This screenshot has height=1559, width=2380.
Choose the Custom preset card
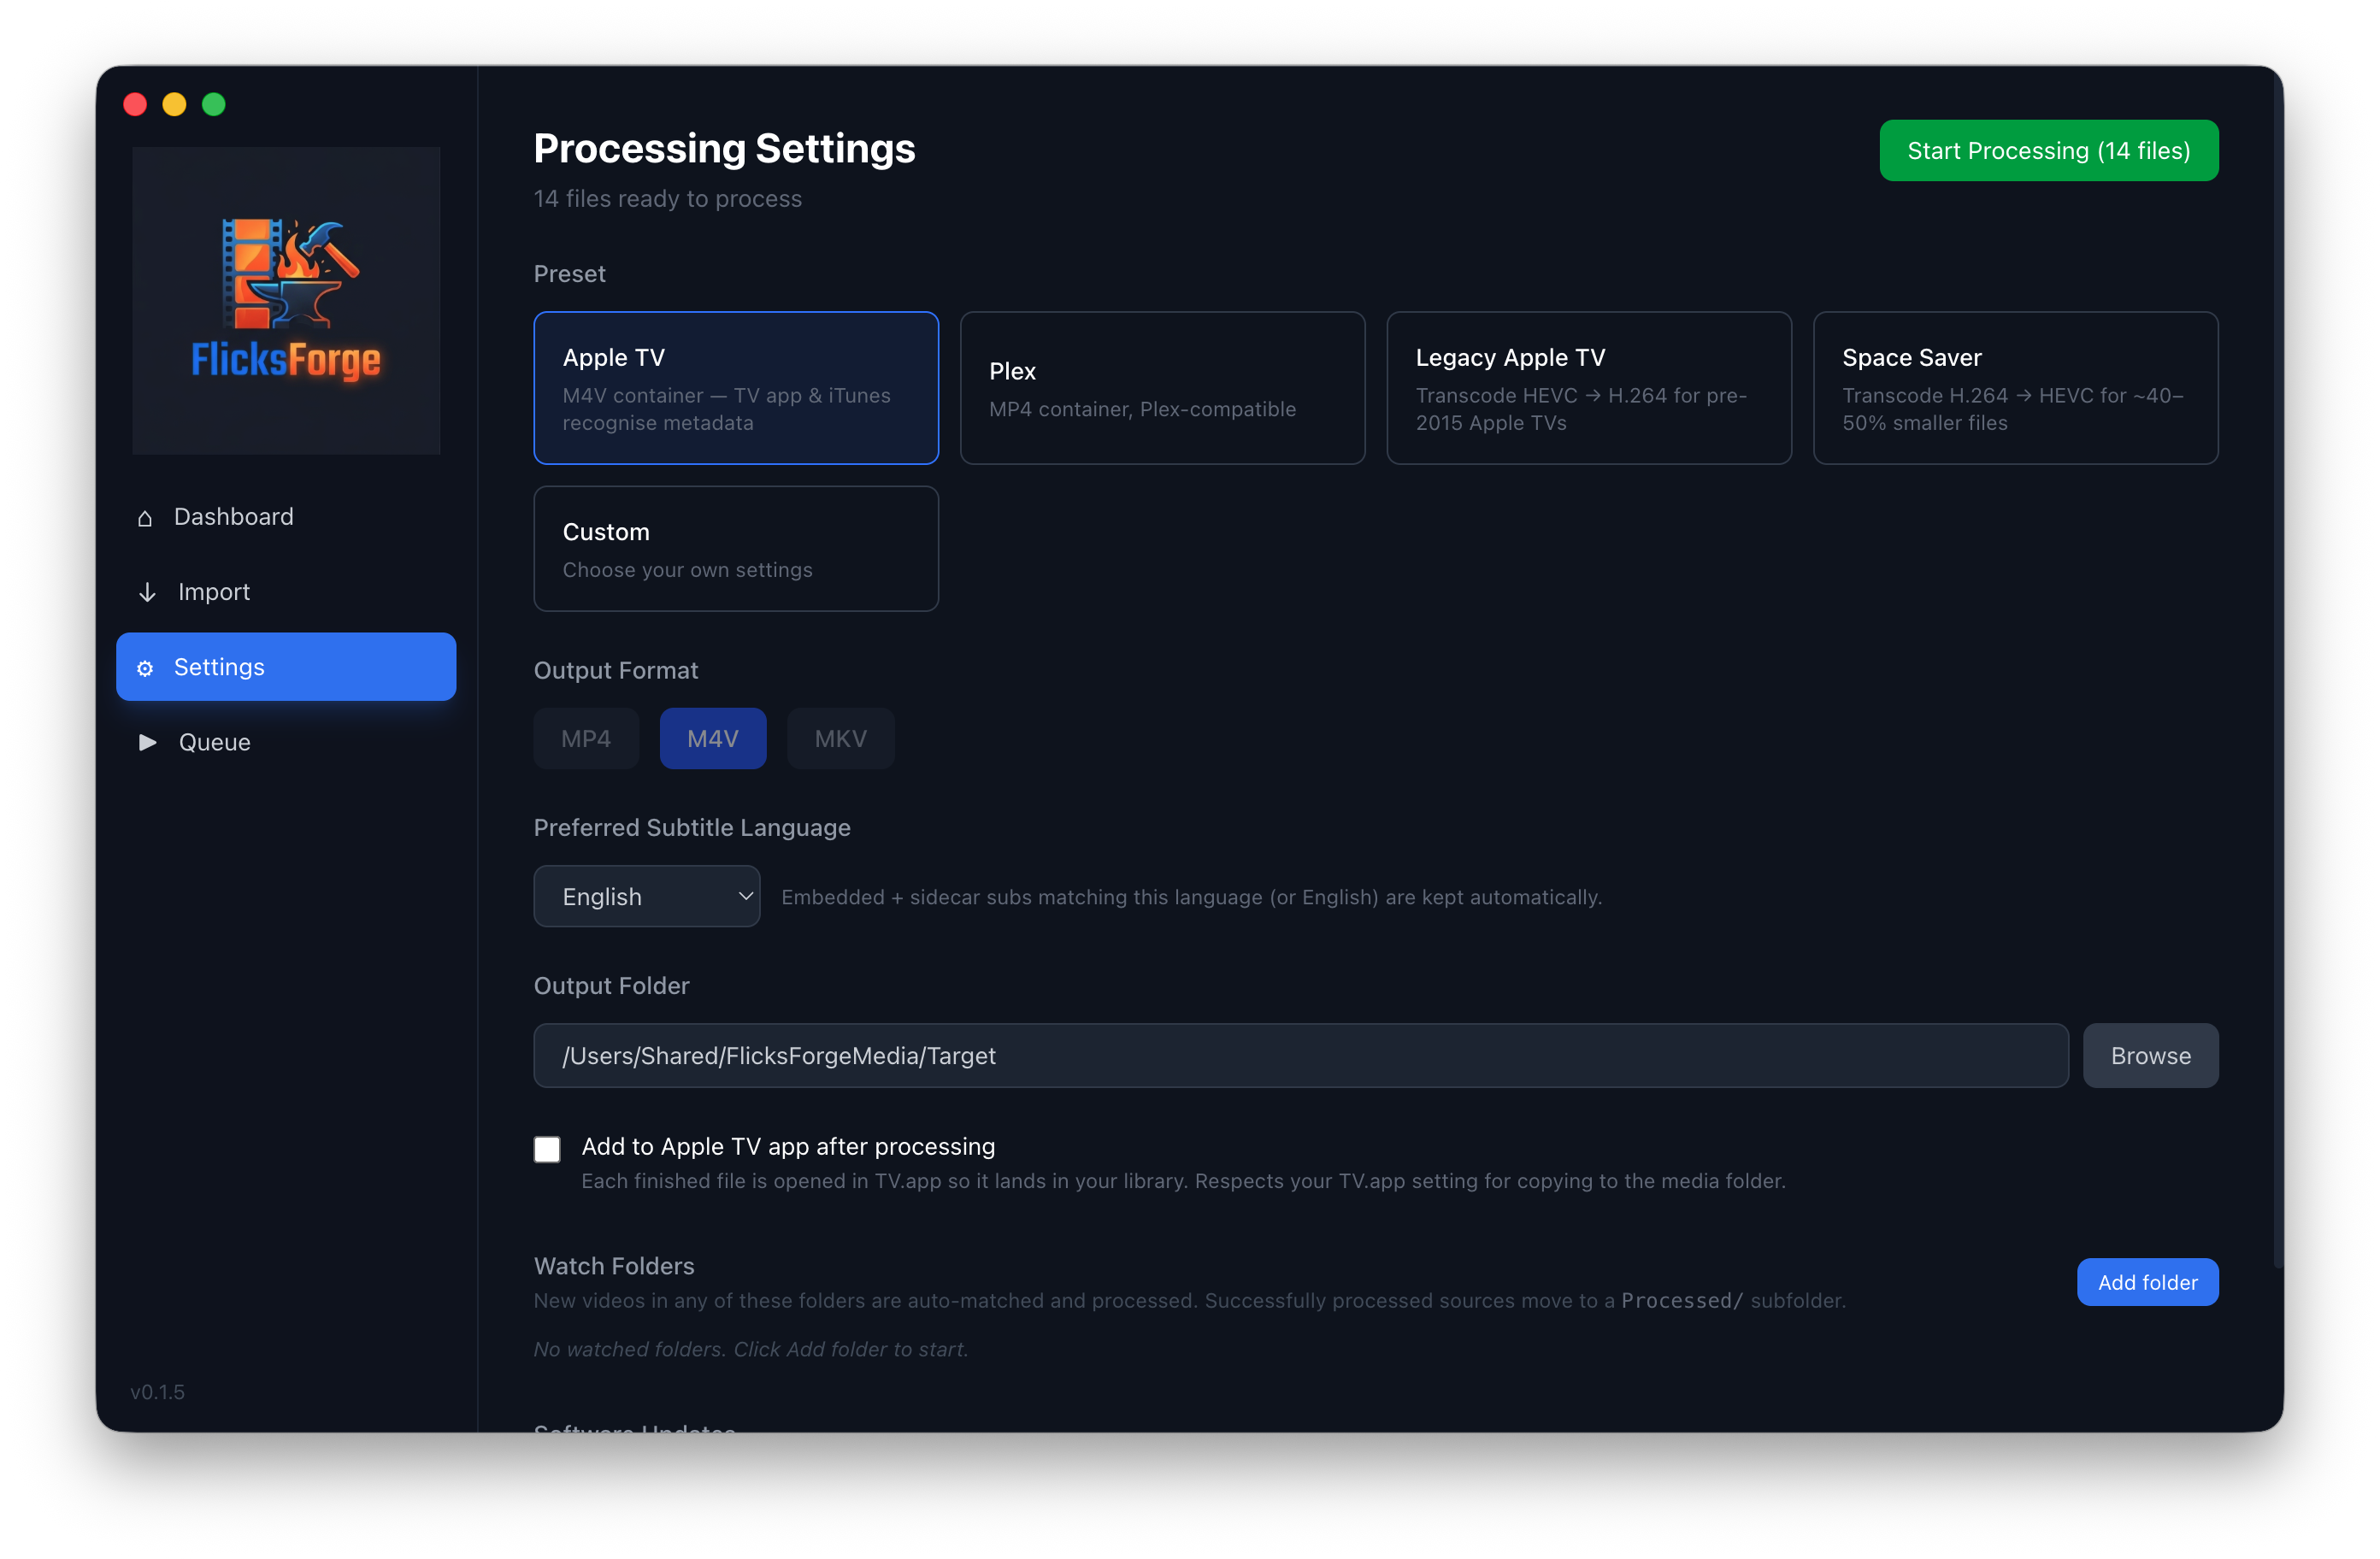coord(736,549)
